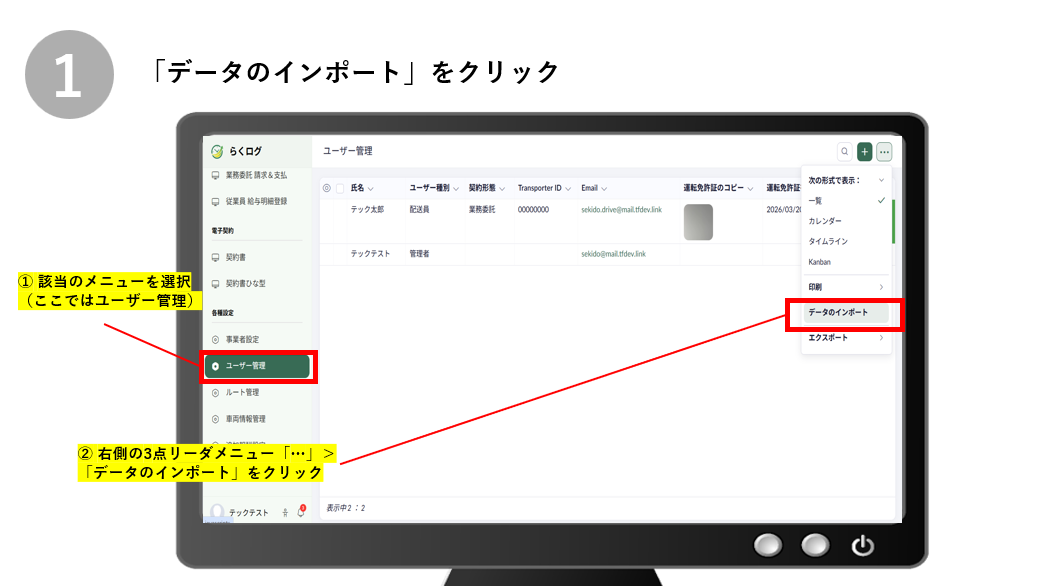Click the sekido.drive@mail.tfdev.link email link
The height and width of the screenshot is (586, 1053).
620,211
